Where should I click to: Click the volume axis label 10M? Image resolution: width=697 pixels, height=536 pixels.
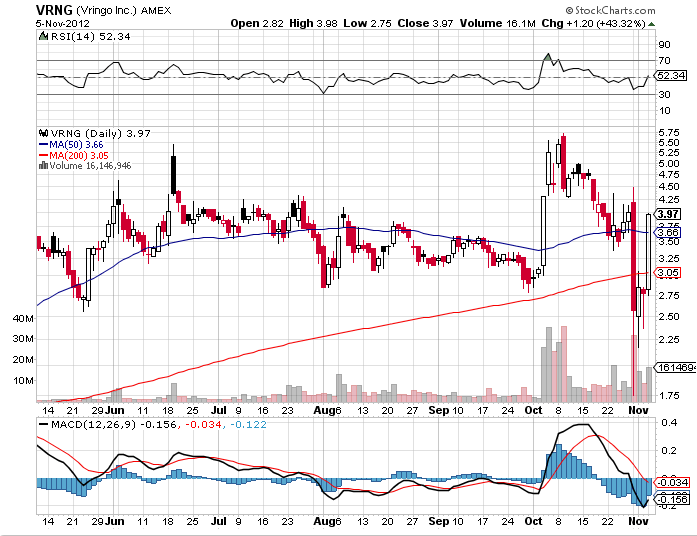(x=23, y=380)
